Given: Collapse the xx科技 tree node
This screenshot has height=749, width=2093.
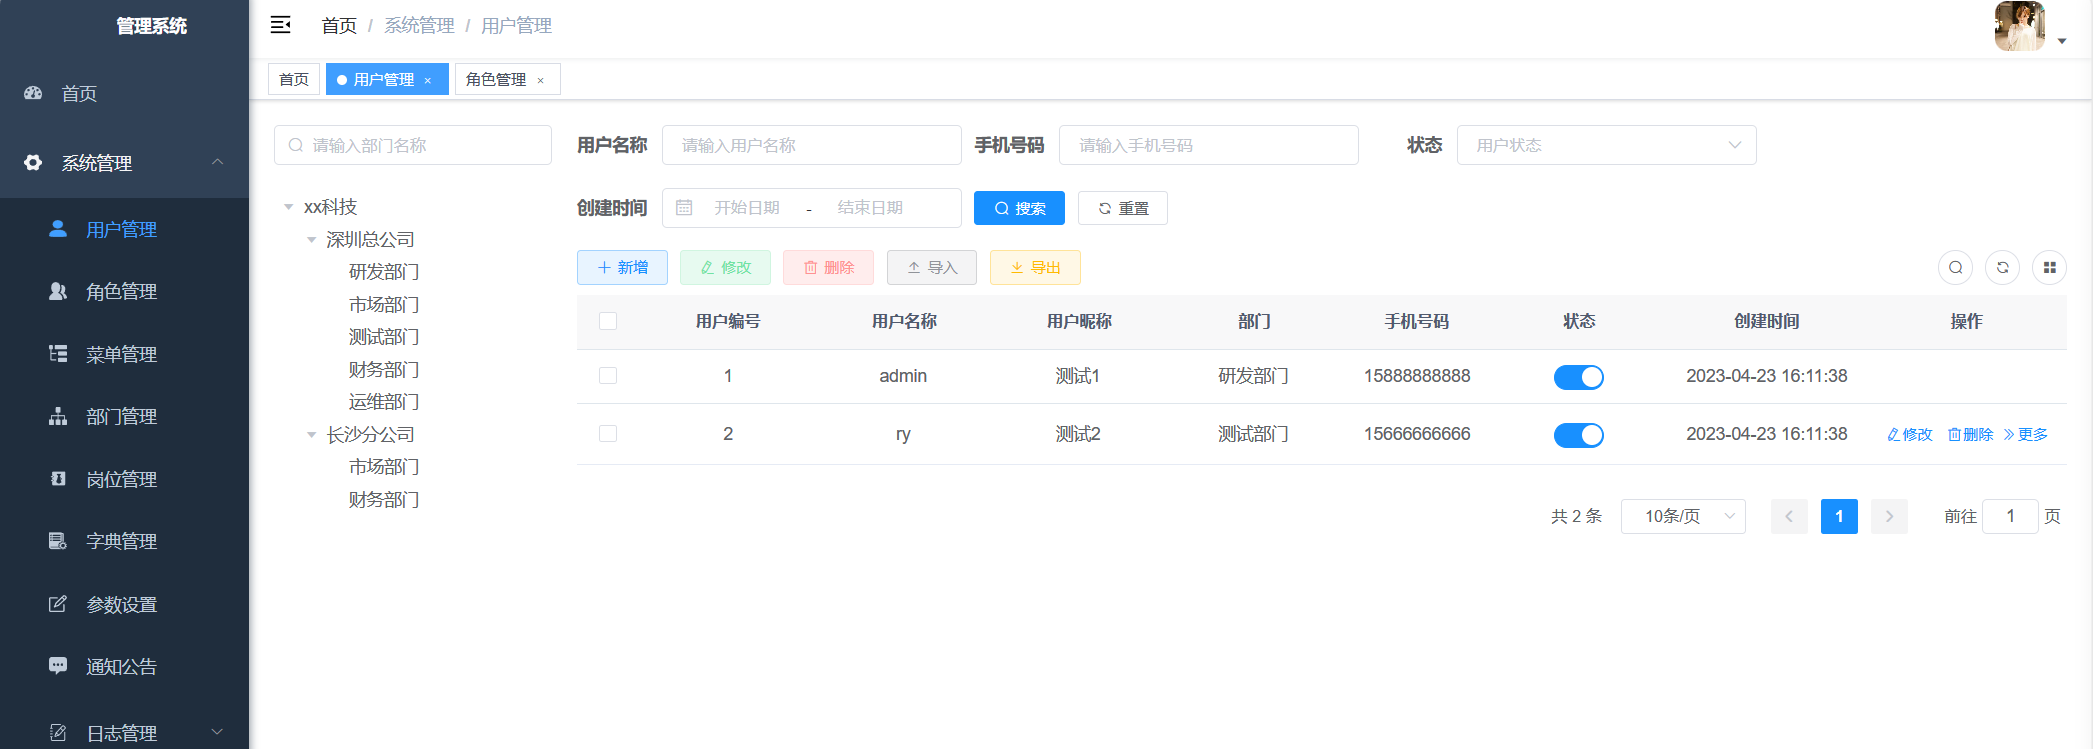Looking at the screenshot, I should [288, 207].
